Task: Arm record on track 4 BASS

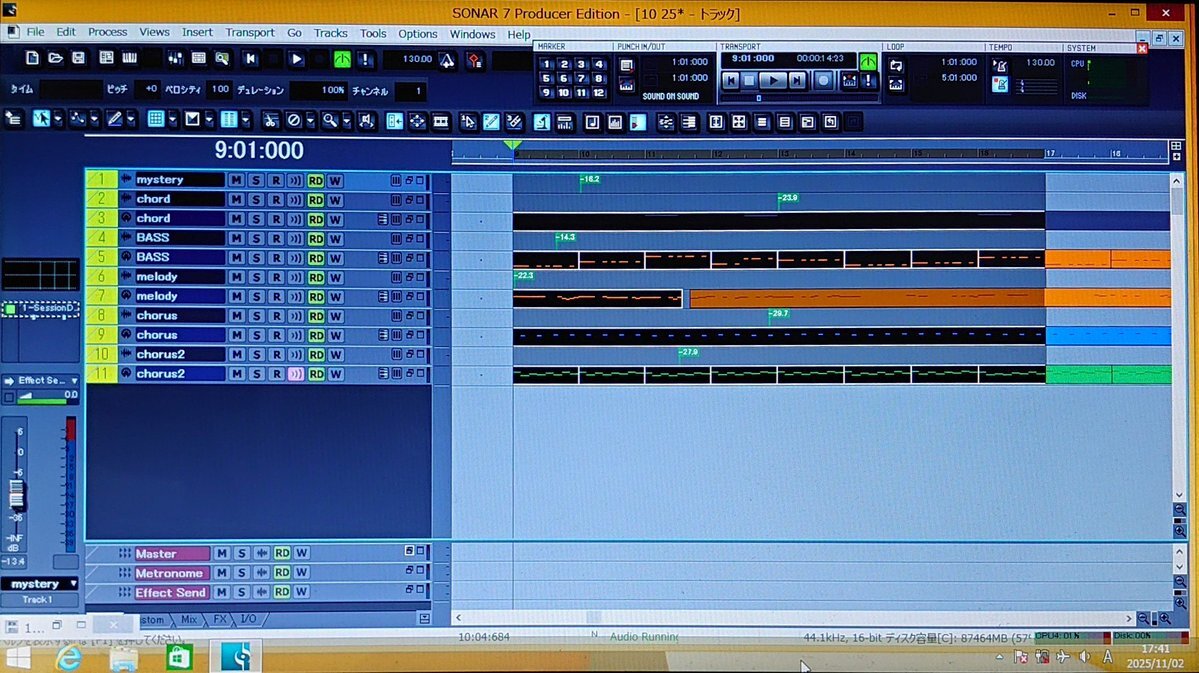Action: (x=276, y=239)
